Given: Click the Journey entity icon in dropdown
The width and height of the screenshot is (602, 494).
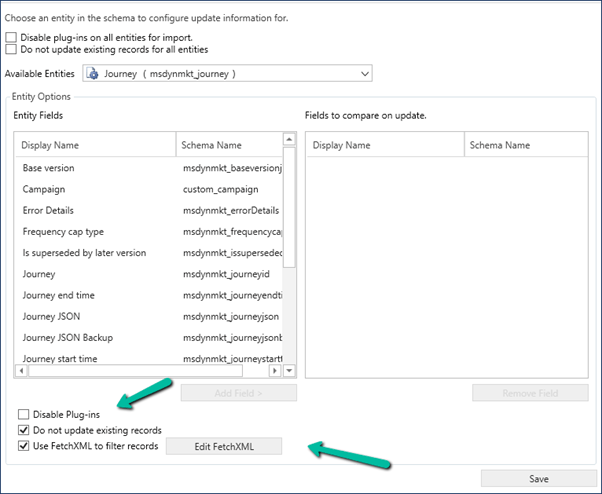Looking at the screenshot, I should 92,74.
